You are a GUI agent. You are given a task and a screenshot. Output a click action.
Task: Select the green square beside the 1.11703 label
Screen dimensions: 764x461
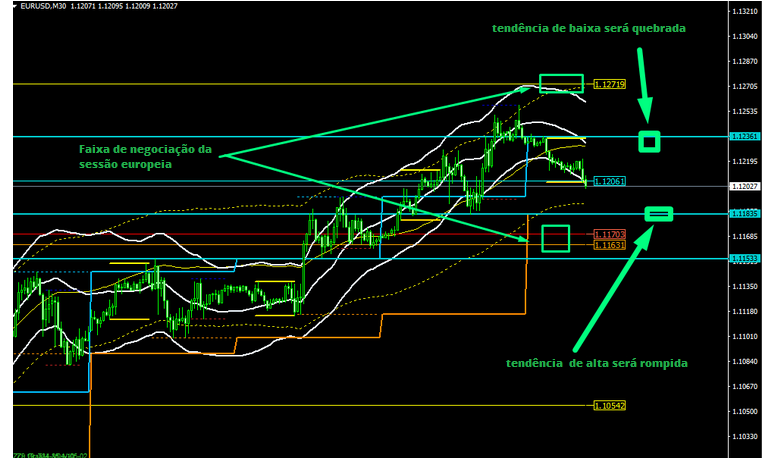pyautogui.click(x=555, y=238)
